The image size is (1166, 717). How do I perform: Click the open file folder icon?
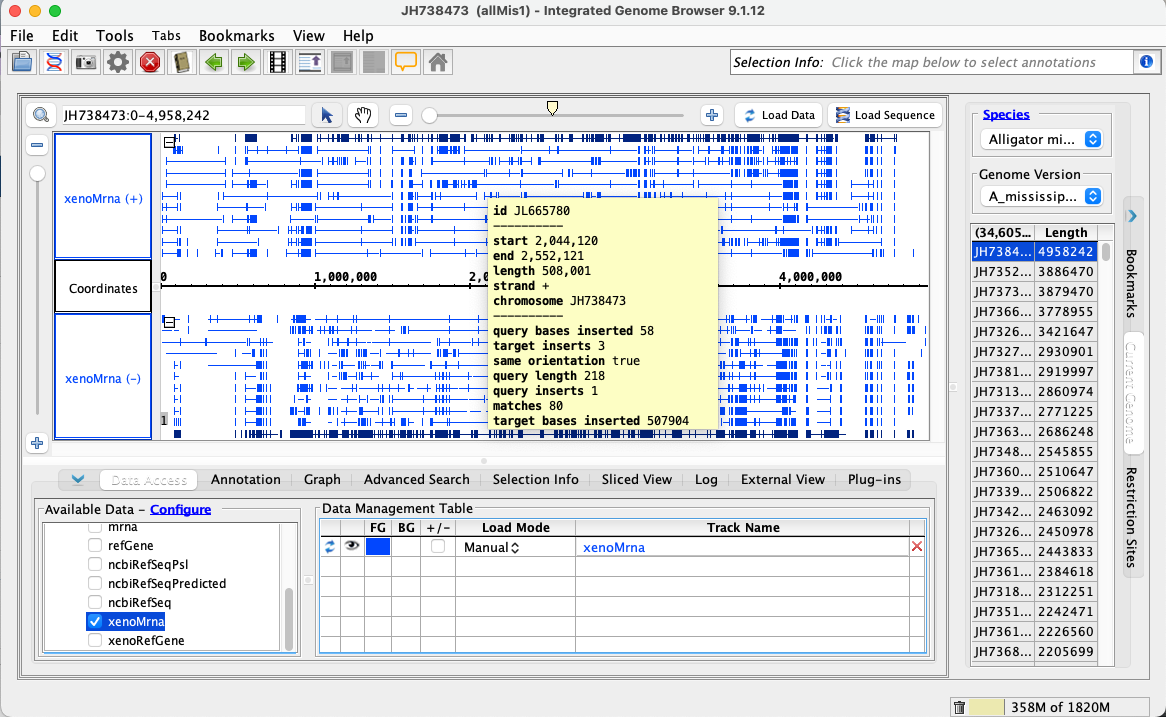coord(22,62)
